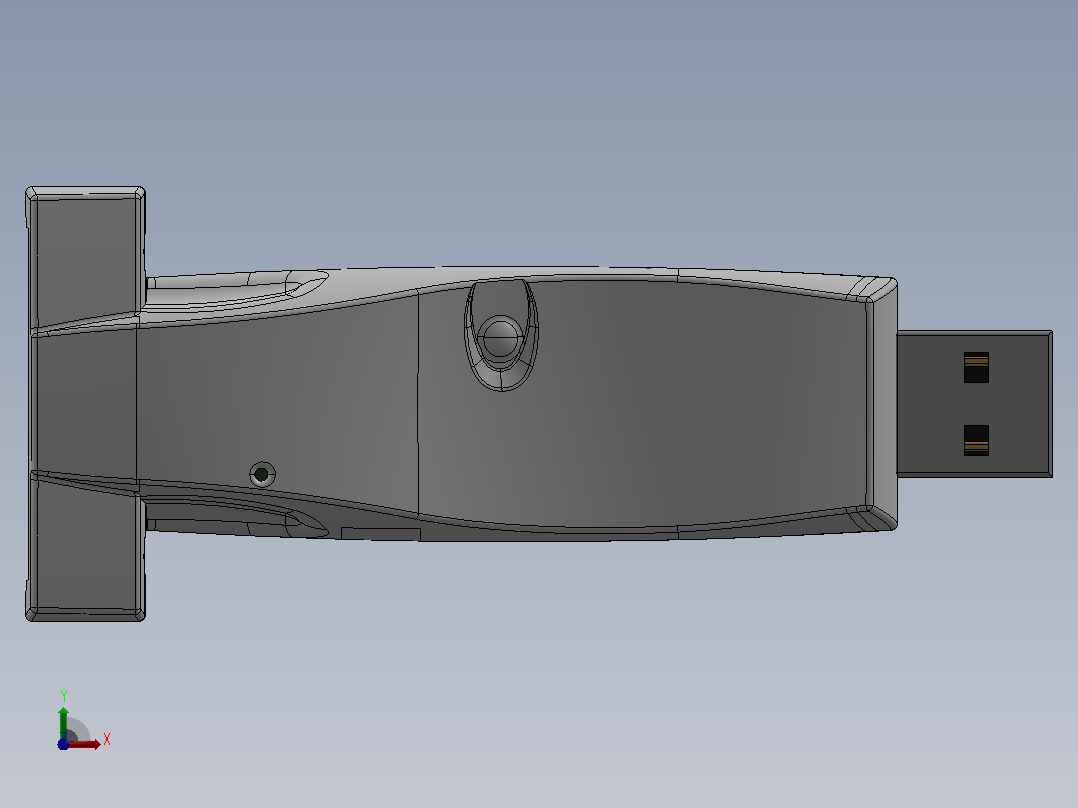Select the oval slider button on the drive body
Image resolution: width=1078 pixels, height=808 pixels.
[x=501, y=335]
